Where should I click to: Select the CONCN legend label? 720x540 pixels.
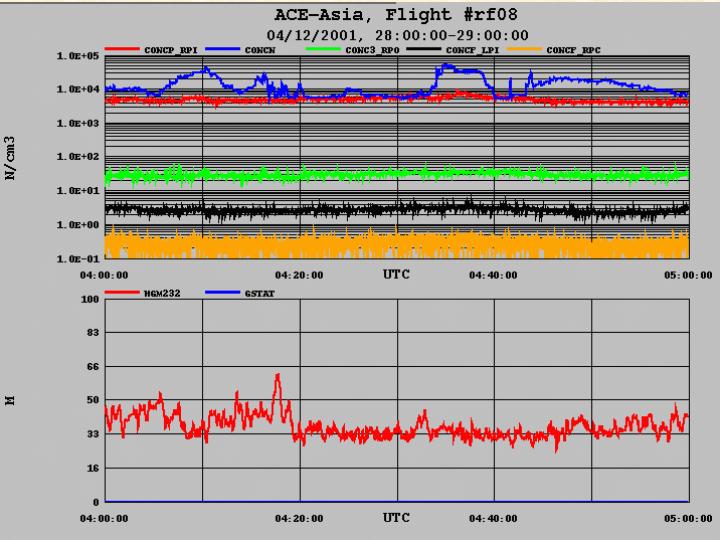point(260,50)
